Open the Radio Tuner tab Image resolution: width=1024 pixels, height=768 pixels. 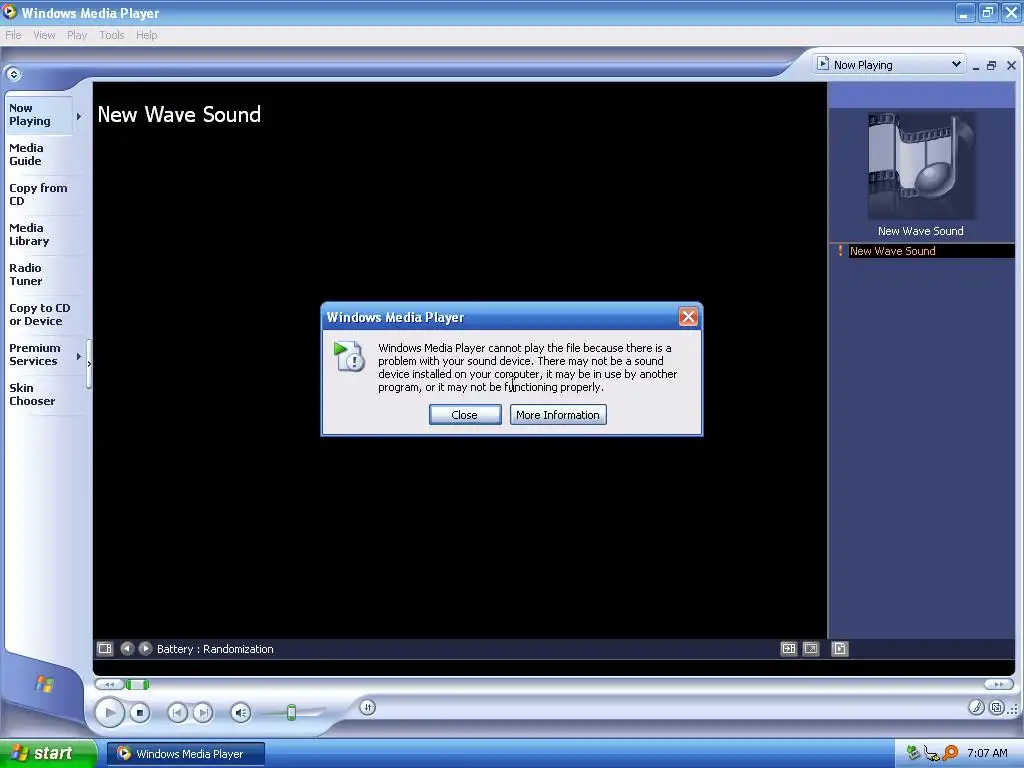pos(43,274)
